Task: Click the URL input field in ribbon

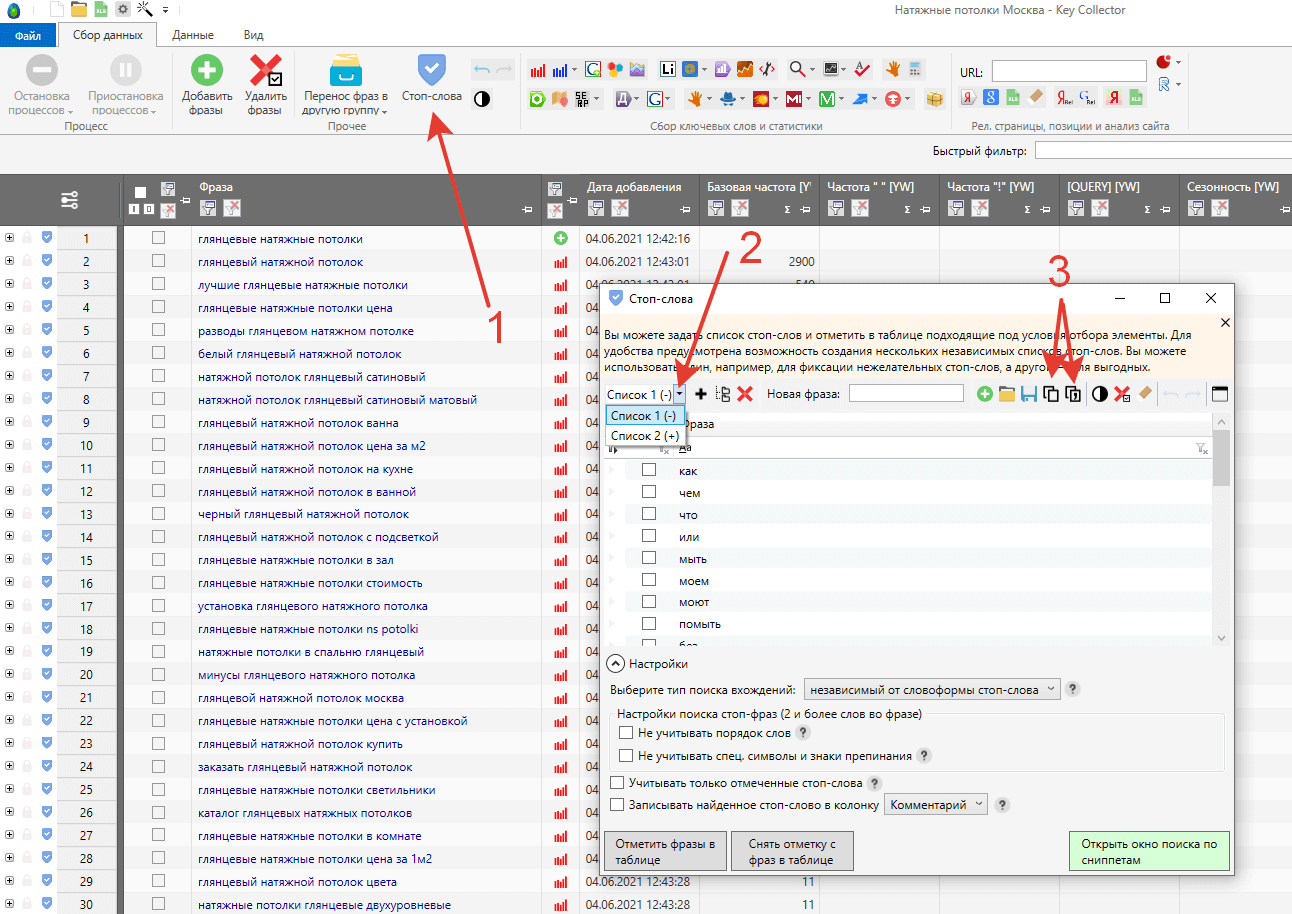Action: pyautogui.click(x=1069, y=71)
